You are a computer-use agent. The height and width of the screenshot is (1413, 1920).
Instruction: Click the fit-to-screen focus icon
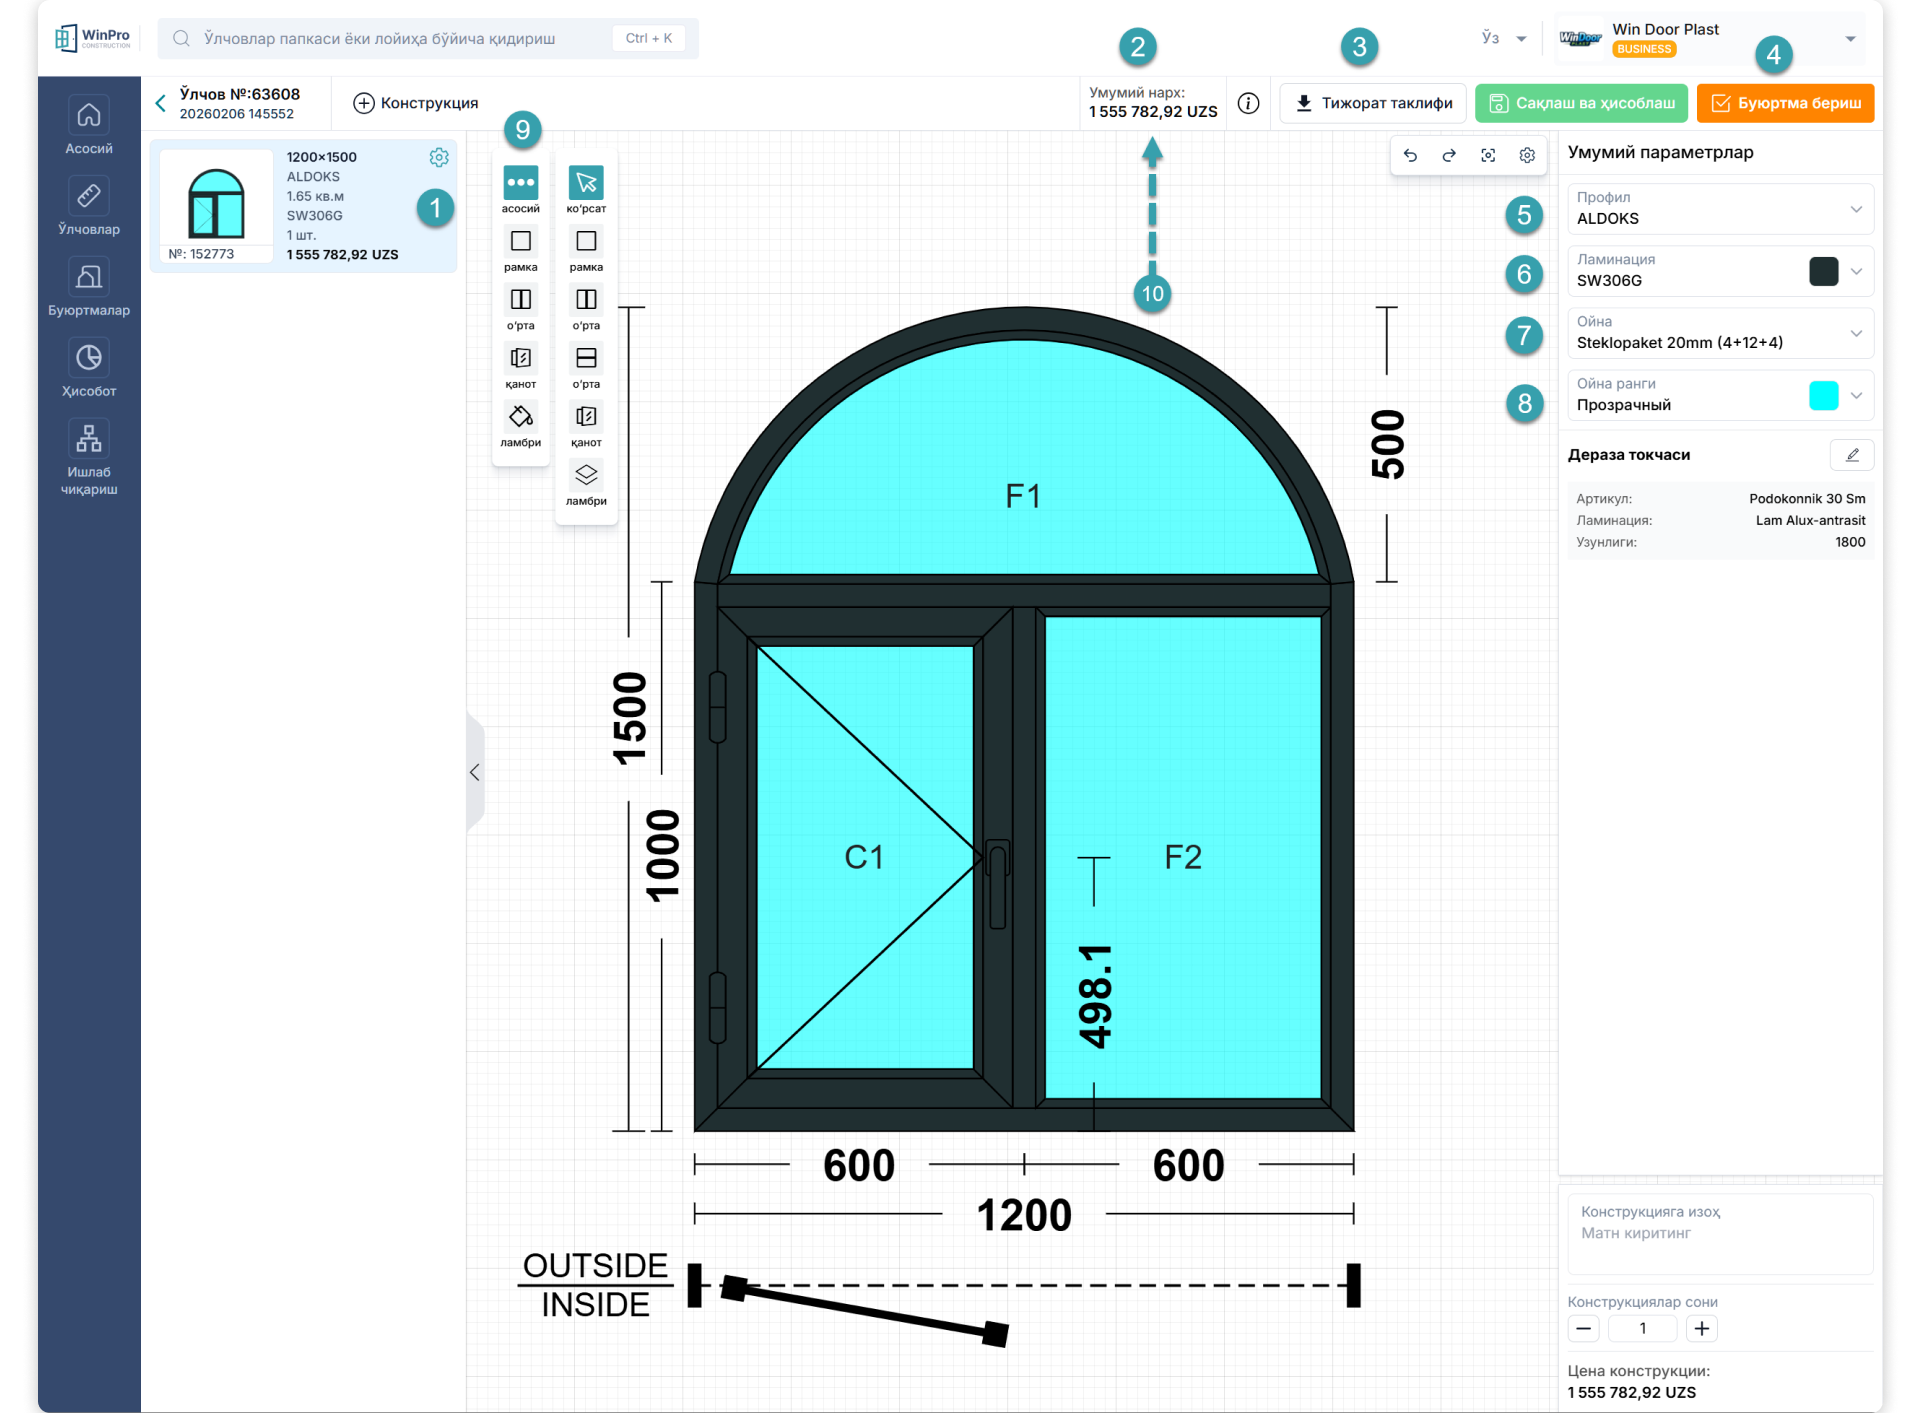click(1488, 155)
